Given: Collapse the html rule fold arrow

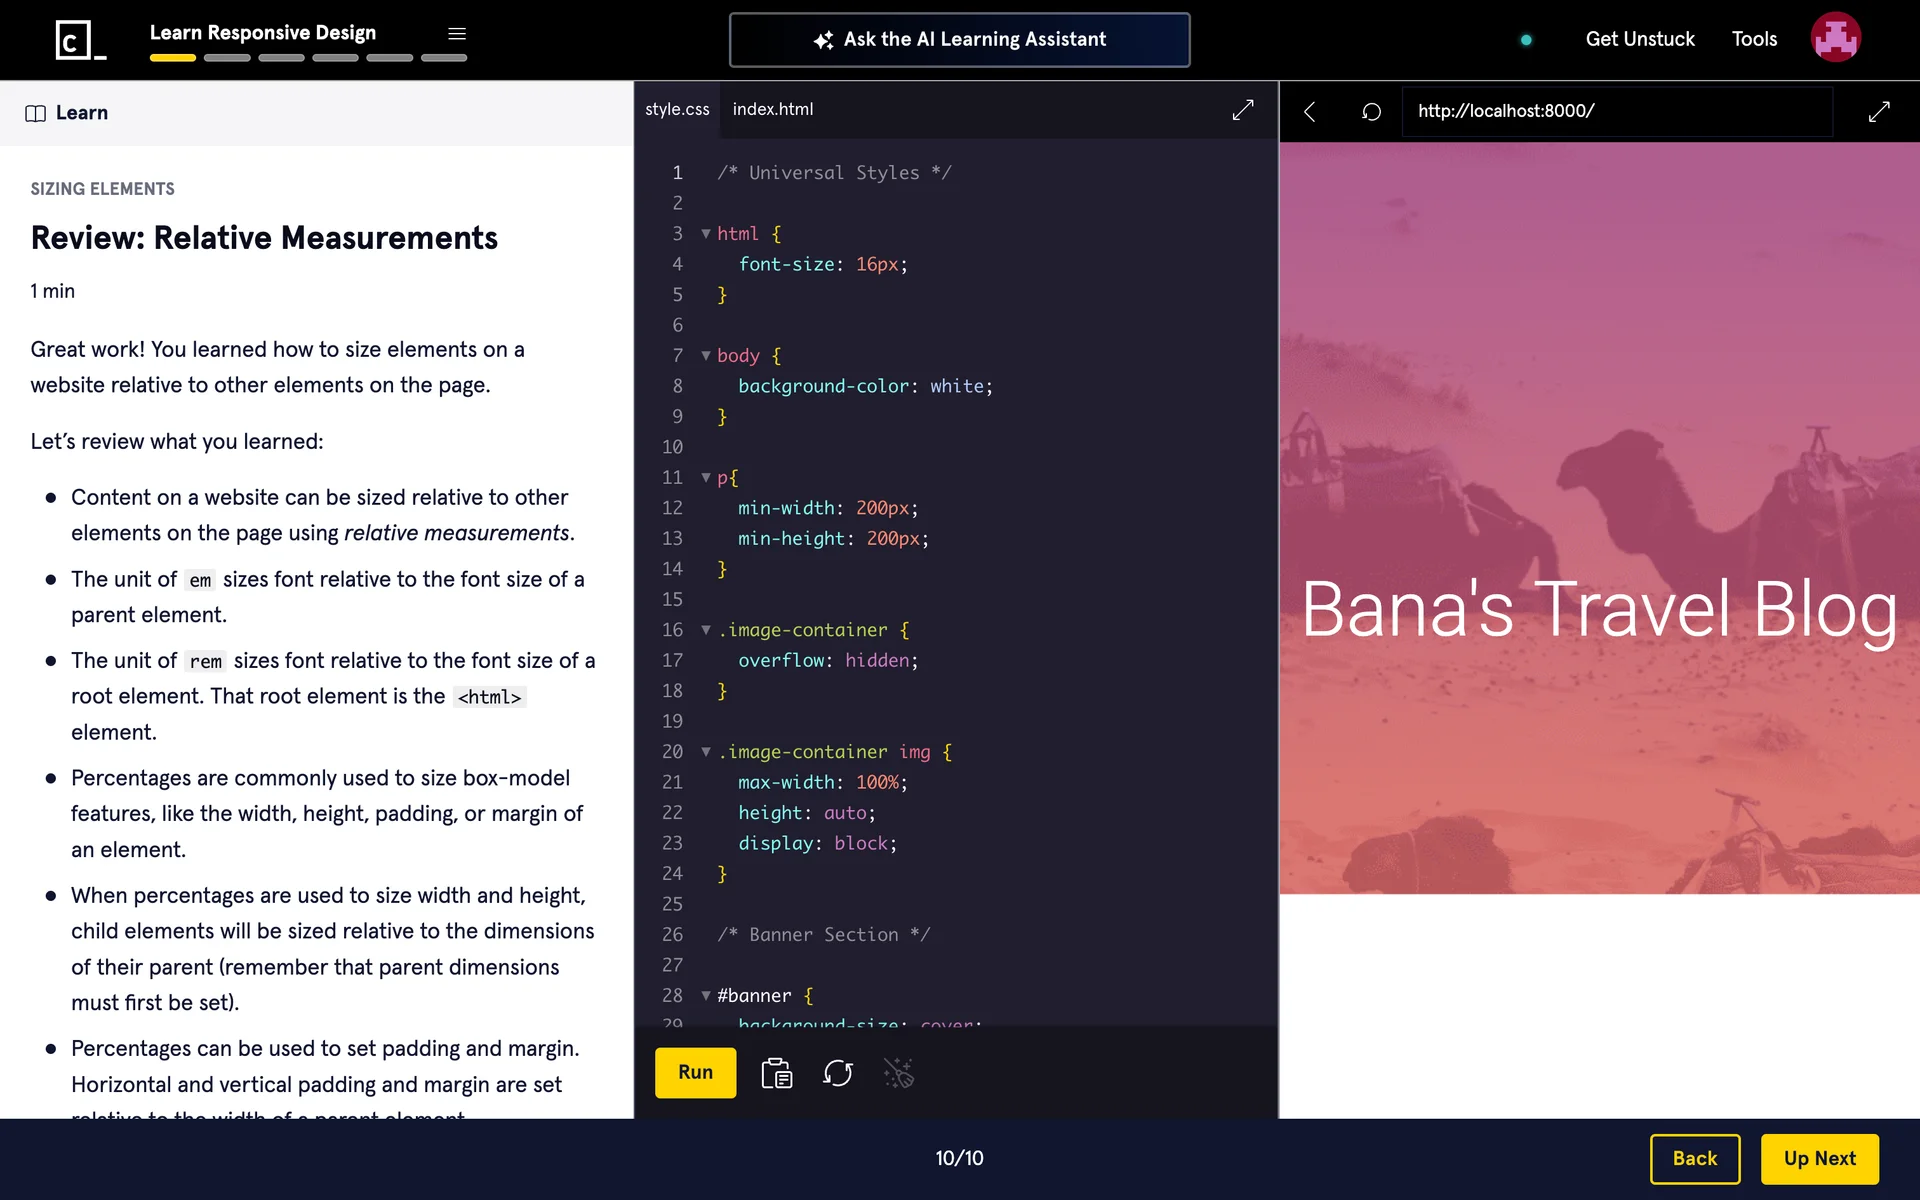Looking at the screenshot, I should point(706,234).
